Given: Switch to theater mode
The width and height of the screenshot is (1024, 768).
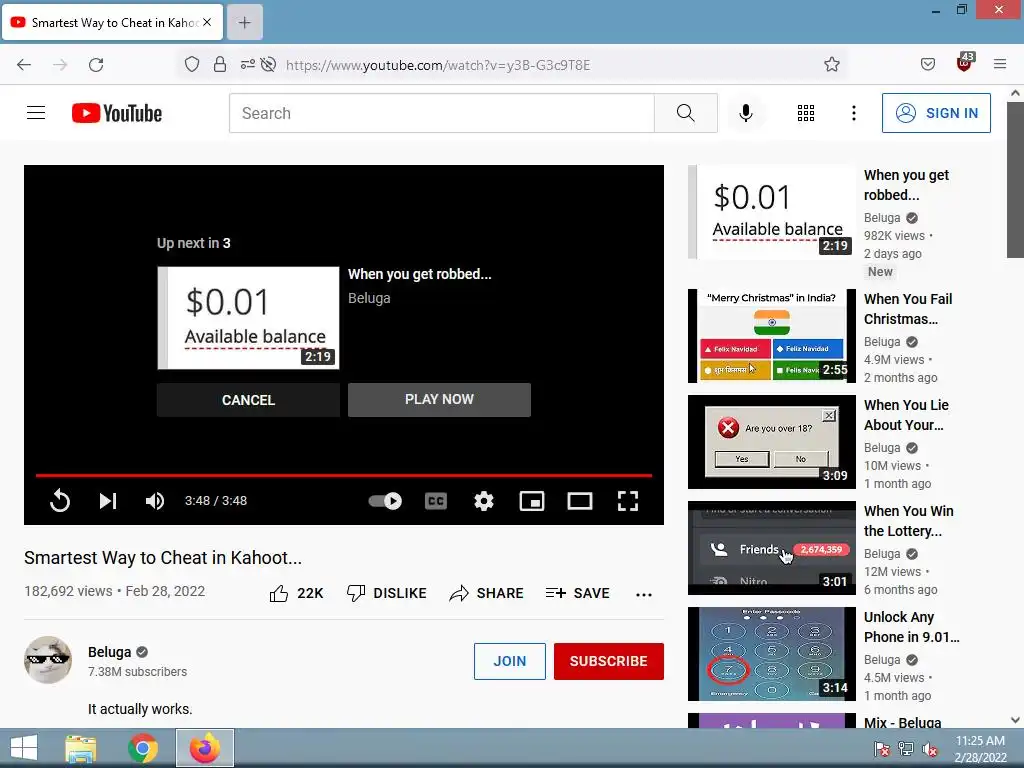Looking at the screenshot, I should [x=580, y=501].
